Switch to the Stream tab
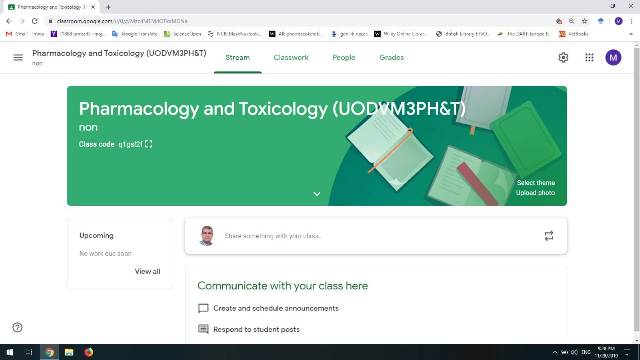Viewport: 640px width, 360px height. click(x=238, y=58)
